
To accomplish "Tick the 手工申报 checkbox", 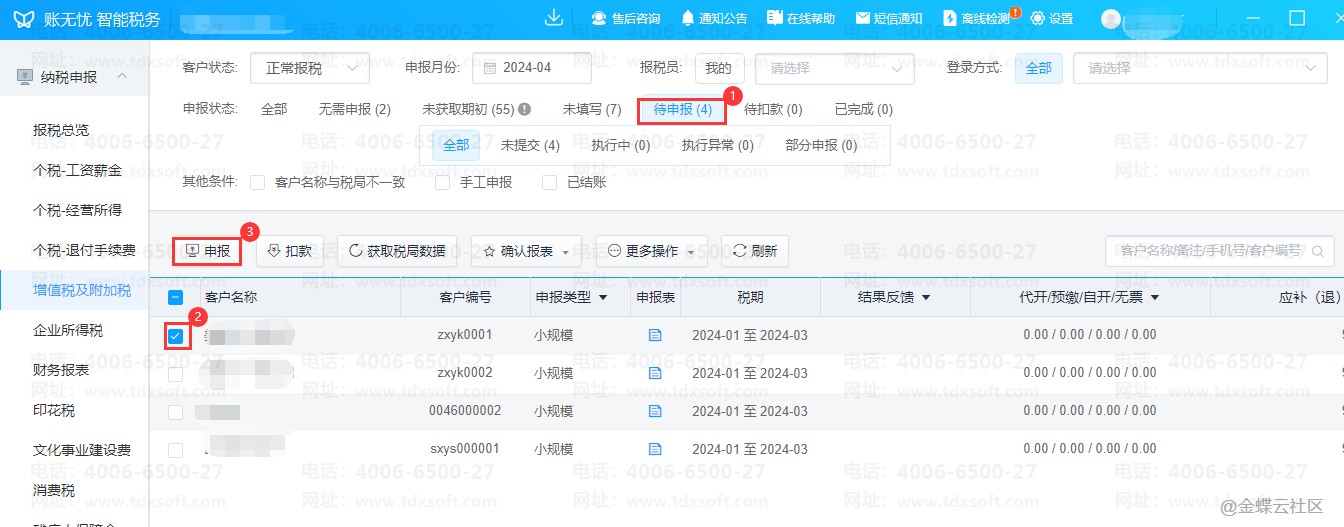I will (443, 182).
